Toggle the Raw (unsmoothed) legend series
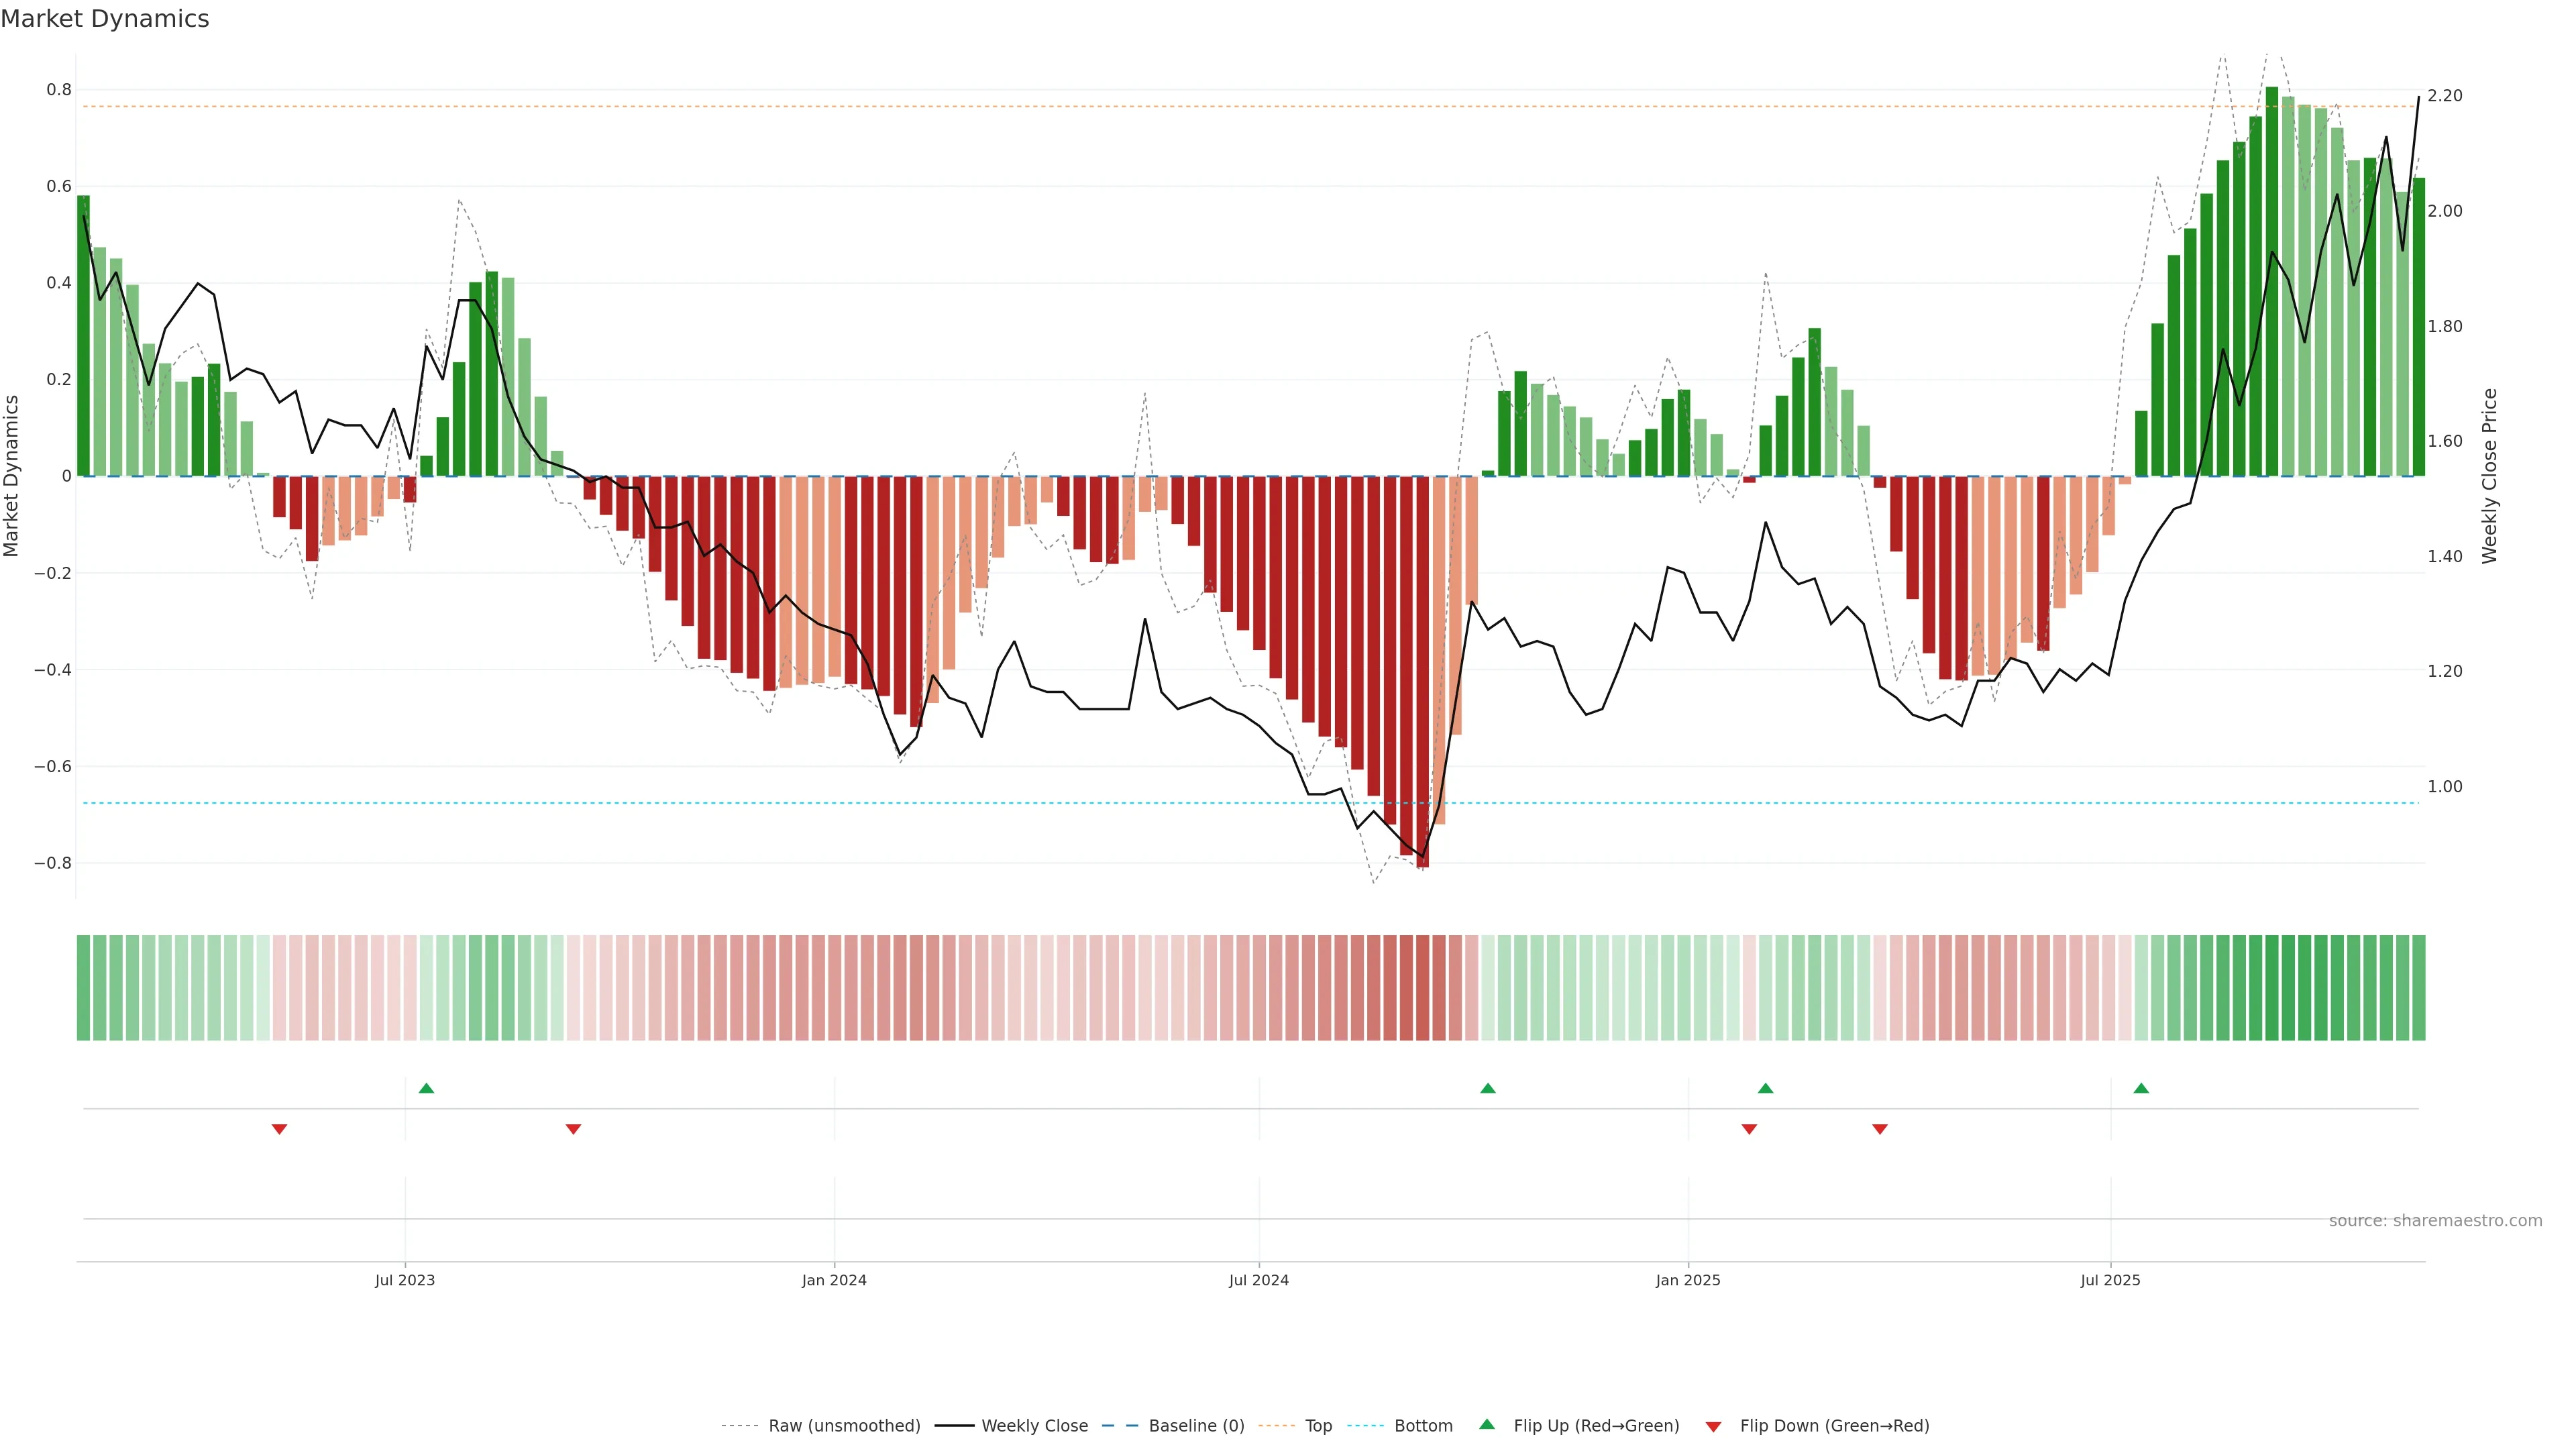The image size is (2576, 1449). 844,1426
